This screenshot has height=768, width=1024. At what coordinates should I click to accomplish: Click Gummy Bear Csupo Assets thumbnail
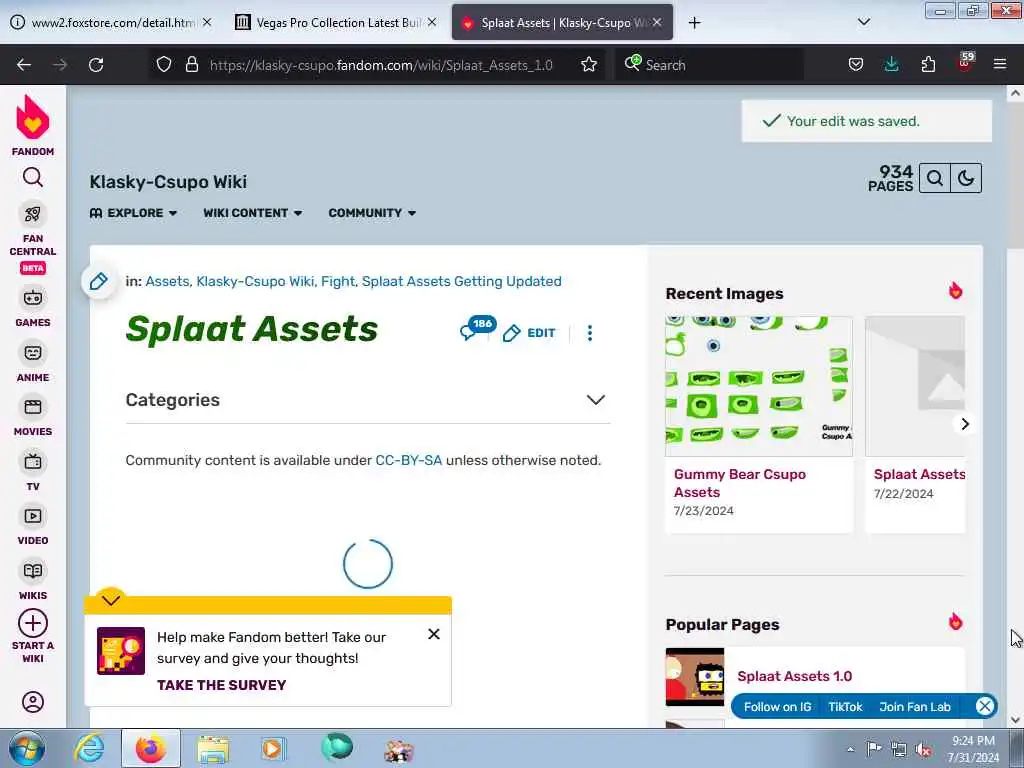(759, 387)
